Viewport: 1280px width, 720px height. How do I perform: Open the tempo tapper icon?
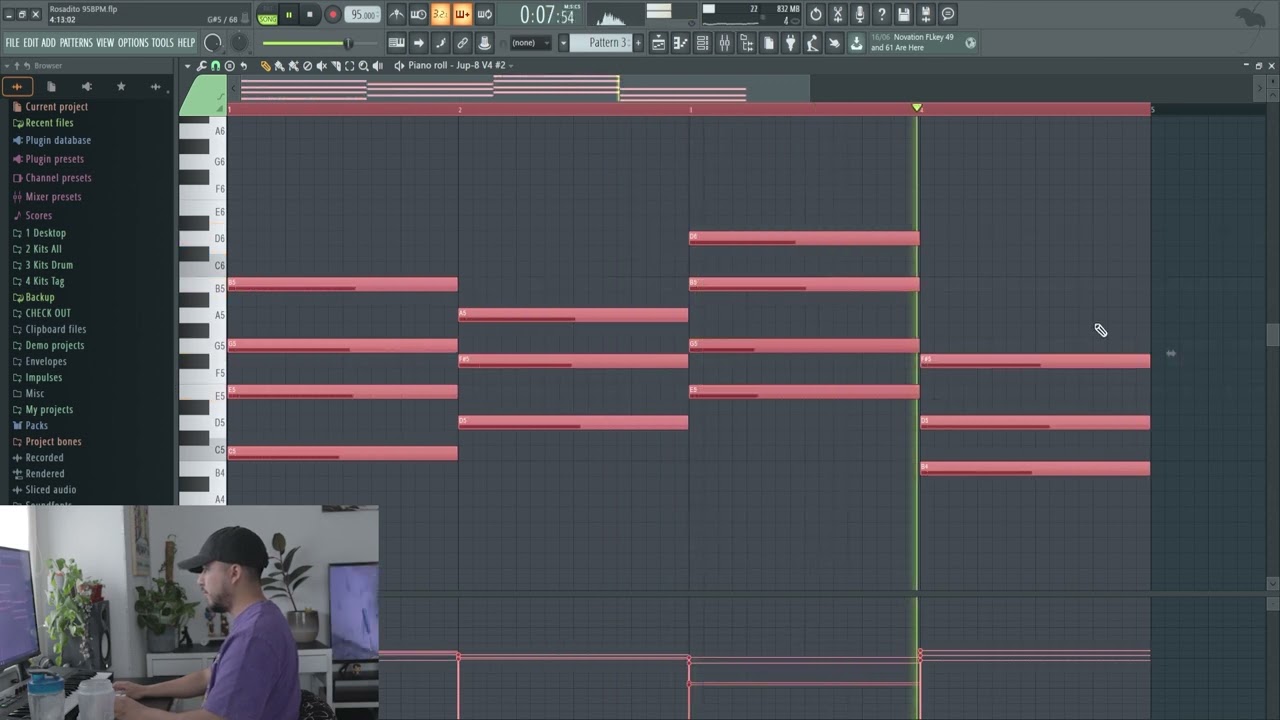pos(812,43)
